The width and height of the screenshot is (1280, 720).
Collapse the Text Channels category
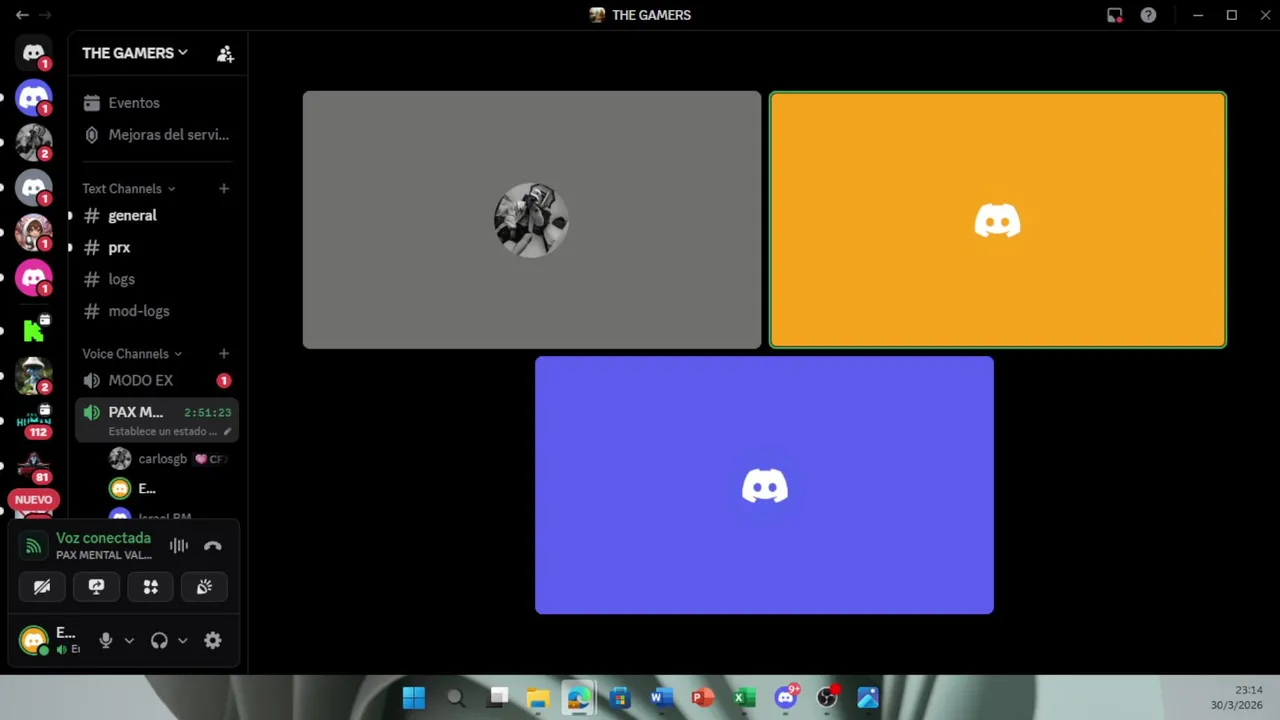[128, 188]
